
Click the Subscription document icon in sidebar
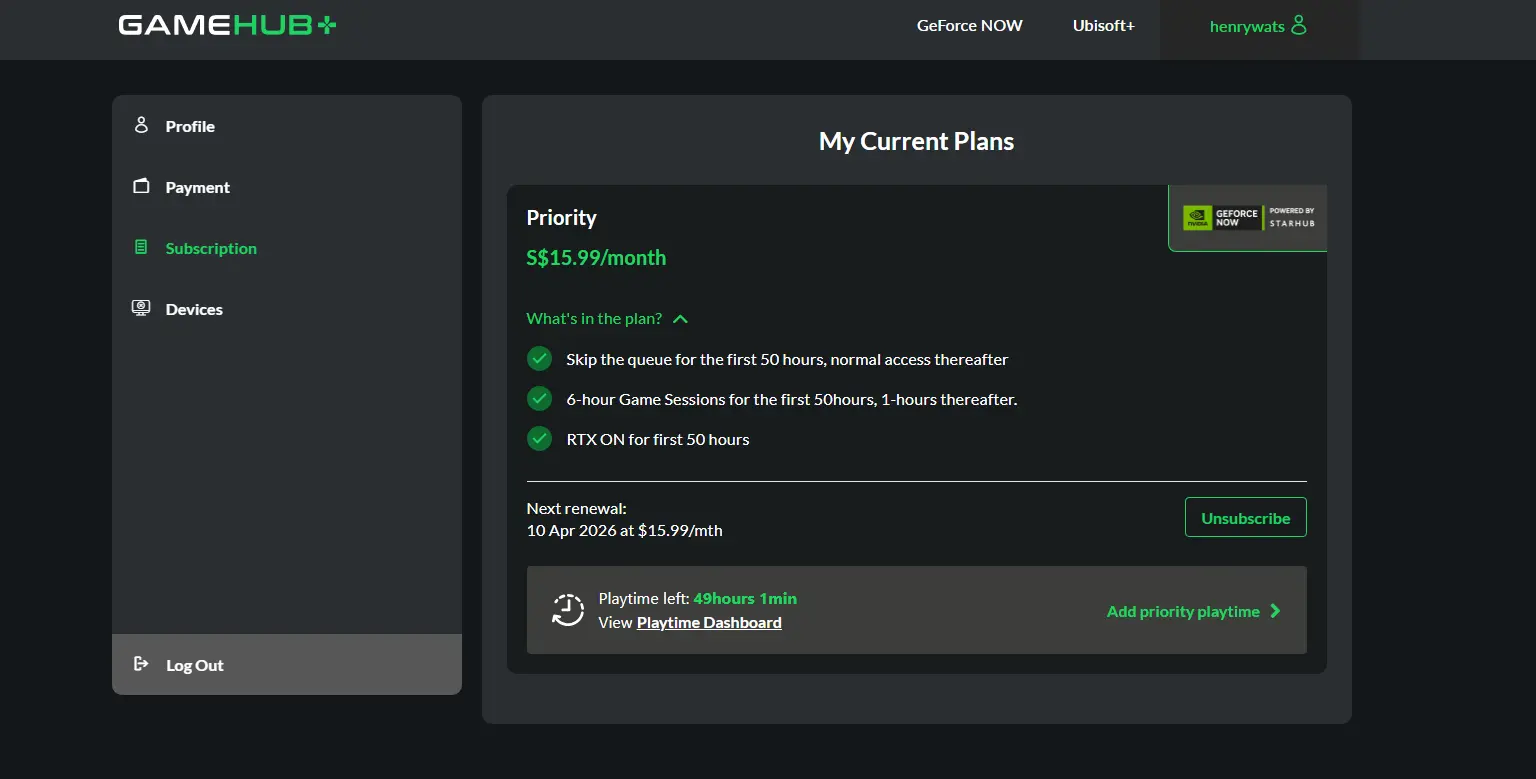pos(141,247)
